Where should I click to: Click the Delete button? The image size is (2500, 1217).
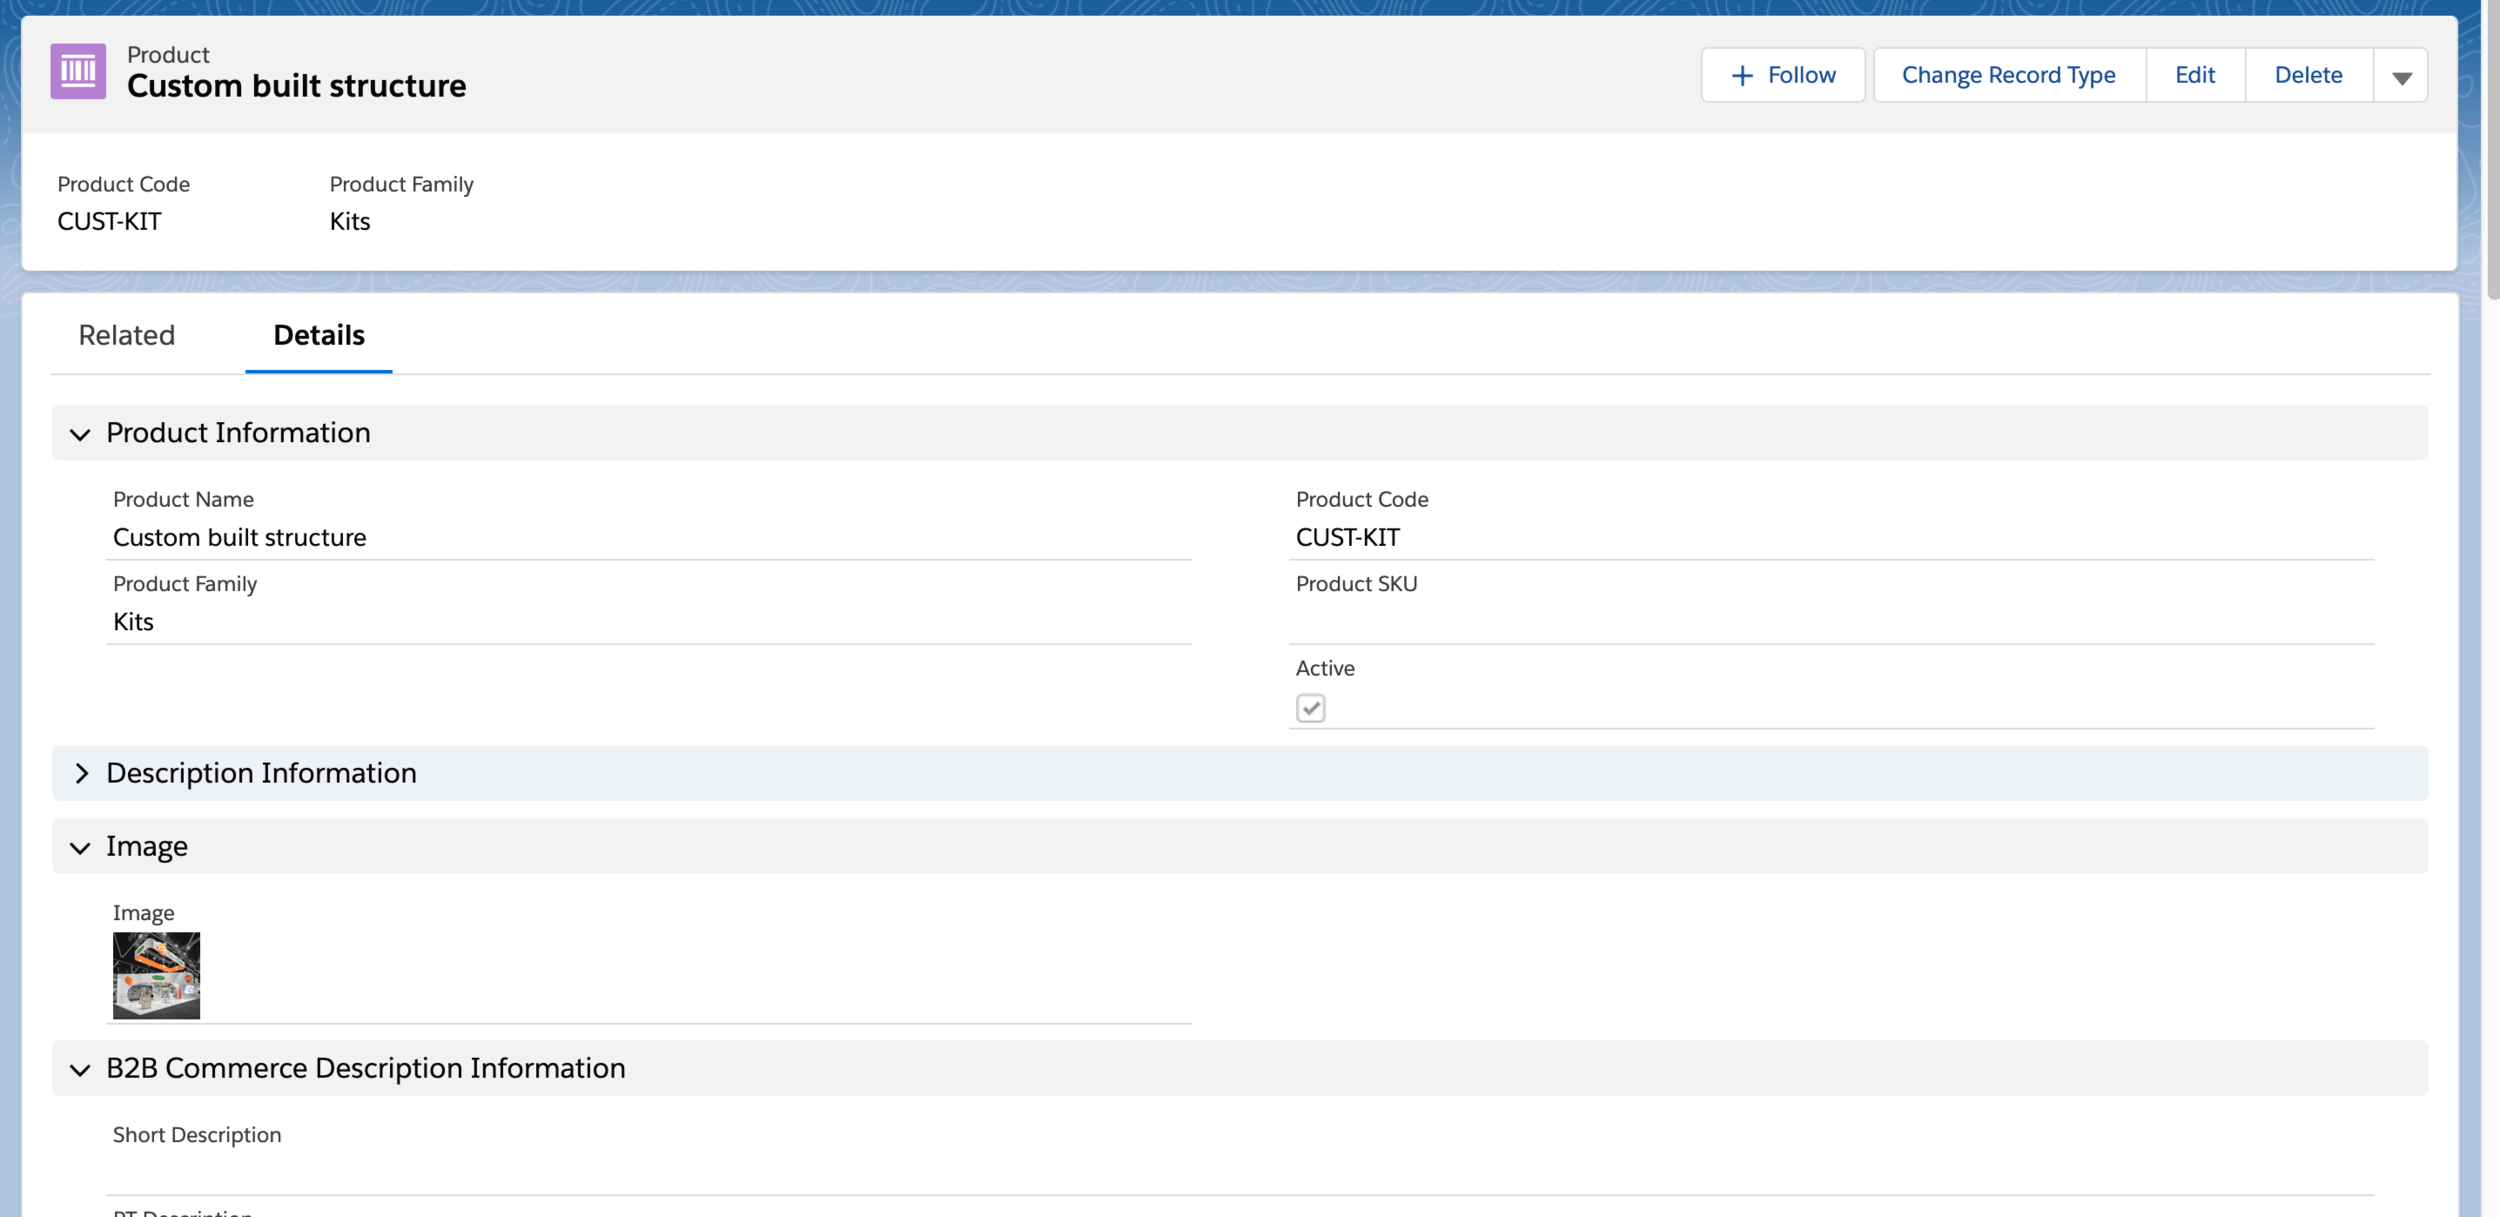[x=2308, y=75]
